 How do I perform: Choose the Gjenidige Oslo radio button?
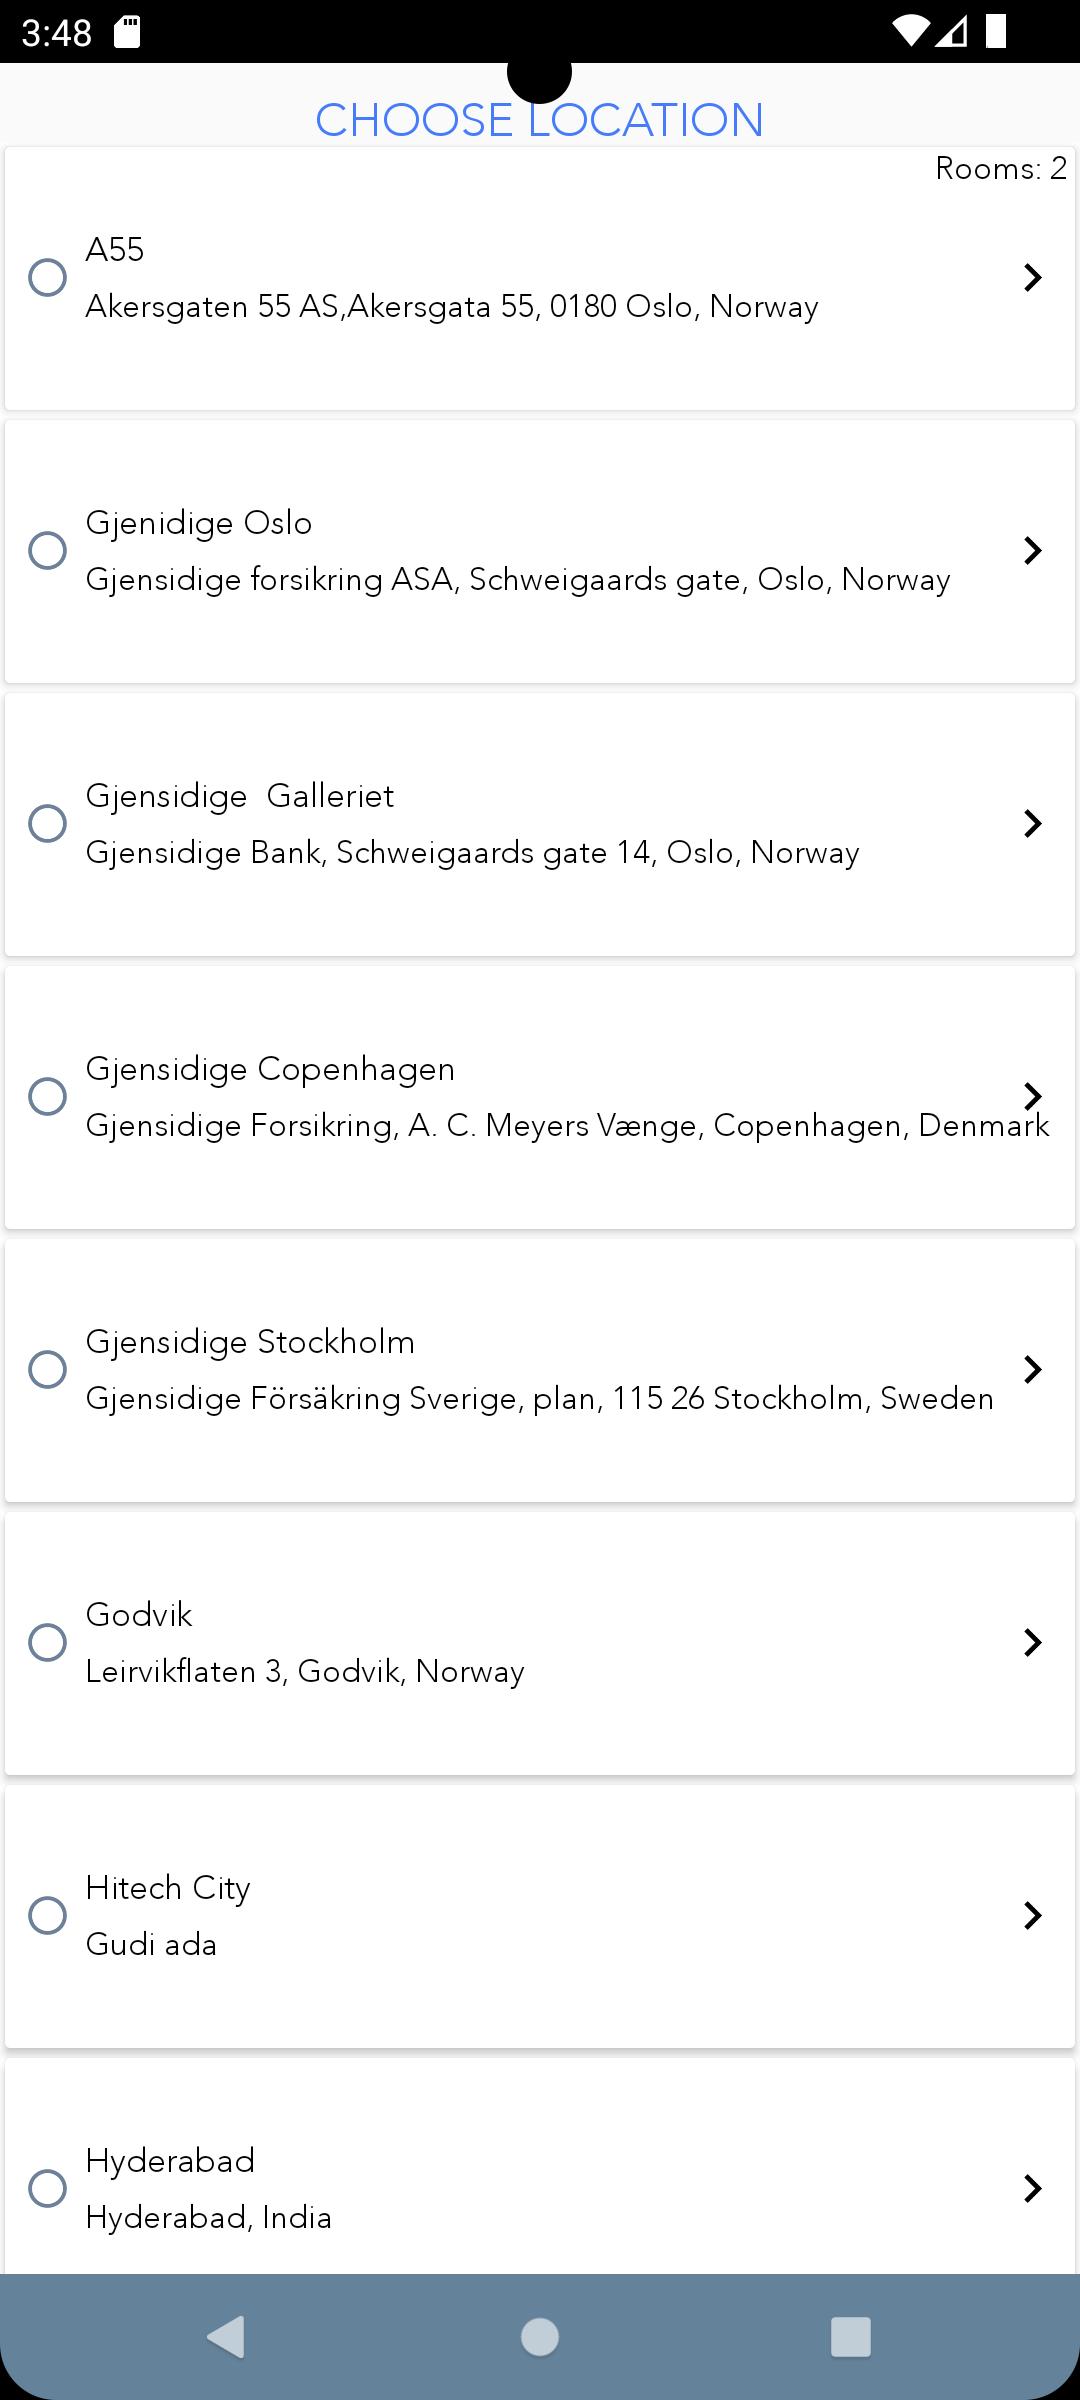click(x=47, y=550)
